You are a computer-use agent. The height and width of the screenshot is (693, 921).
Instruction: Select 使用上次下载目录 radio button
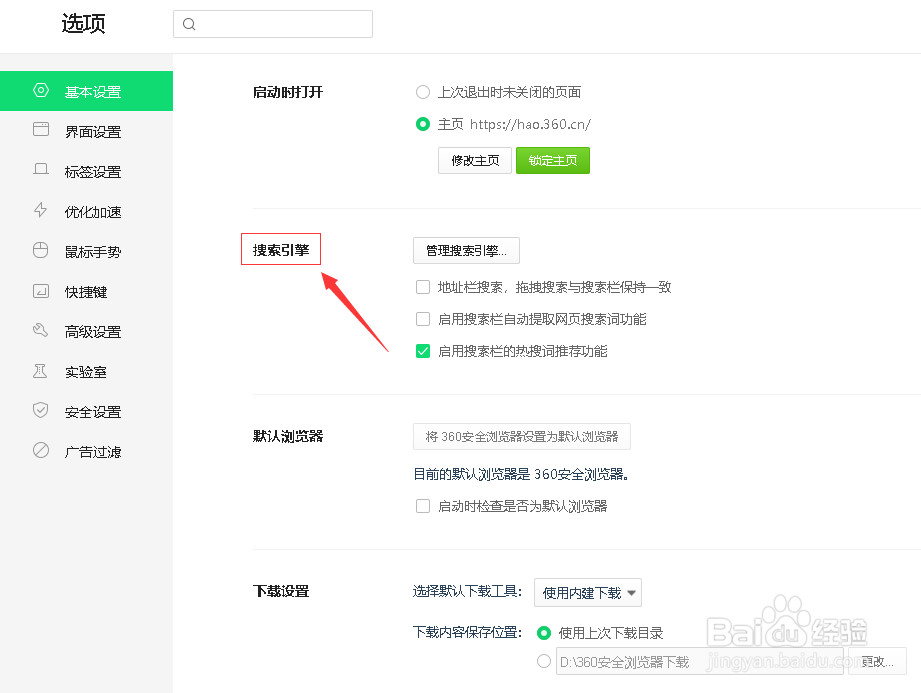point(544,633)
